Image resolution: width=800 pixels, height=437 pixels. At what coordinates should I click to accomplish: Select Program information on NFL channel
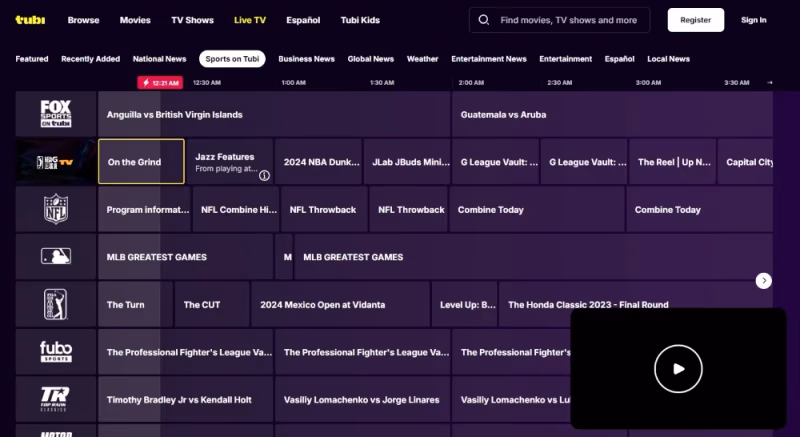pos(144,209)
